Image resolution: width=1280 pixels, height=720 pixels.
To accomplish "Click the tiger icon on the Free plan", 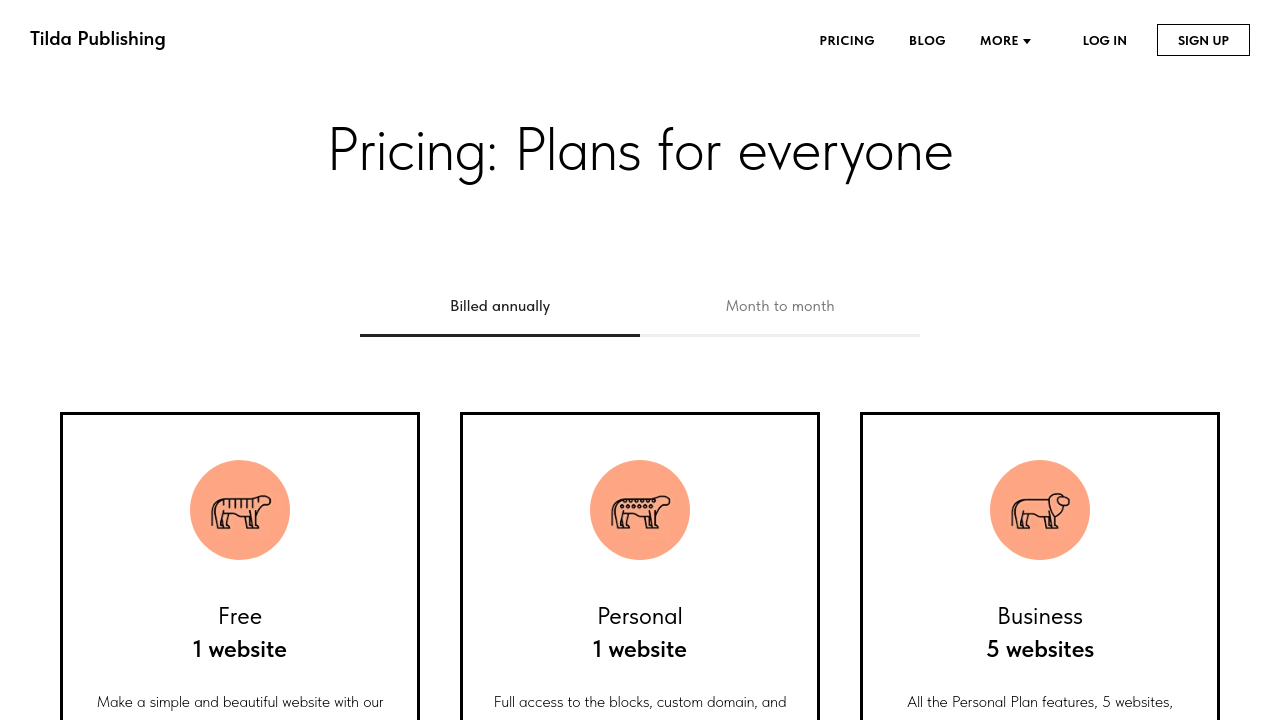I will [240, 510].
